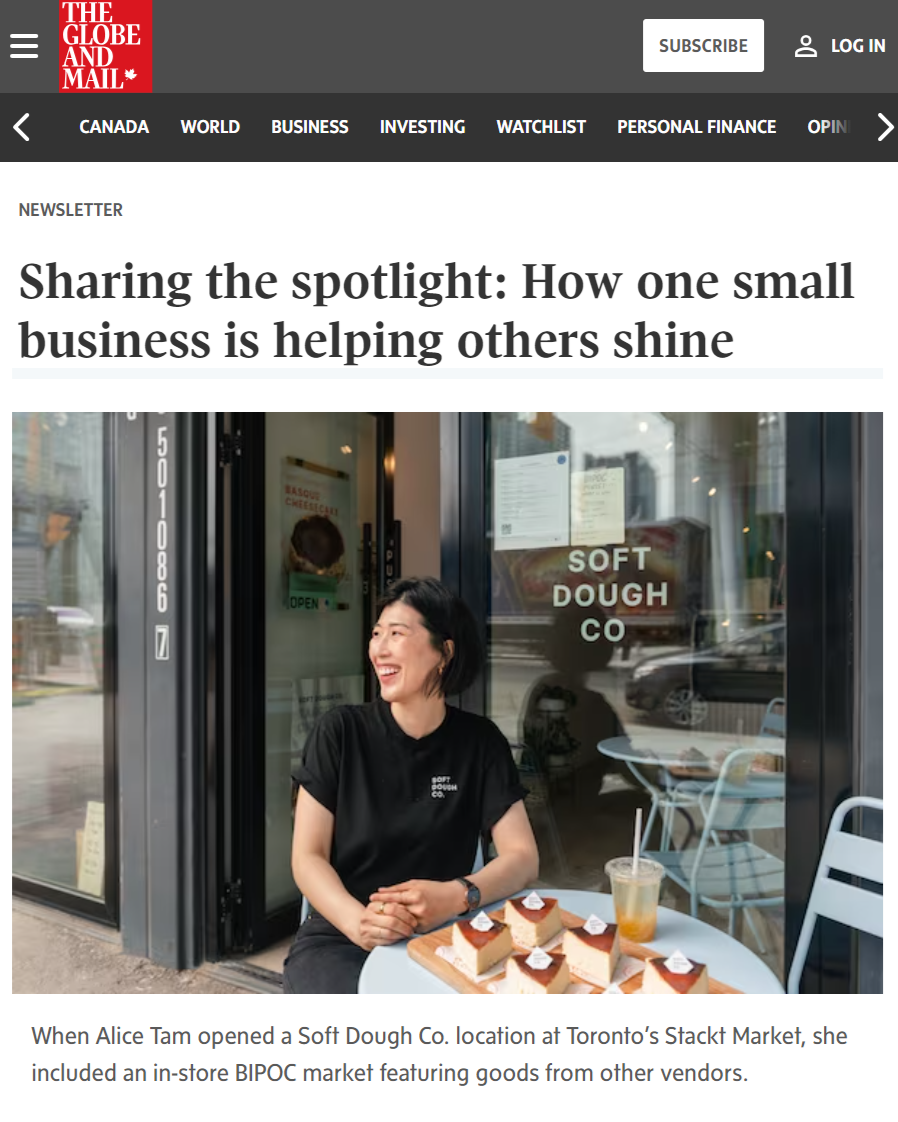This screenshot has height=1122, width=898.
Task: Select the Investing menu item
Action: [422, 127]
